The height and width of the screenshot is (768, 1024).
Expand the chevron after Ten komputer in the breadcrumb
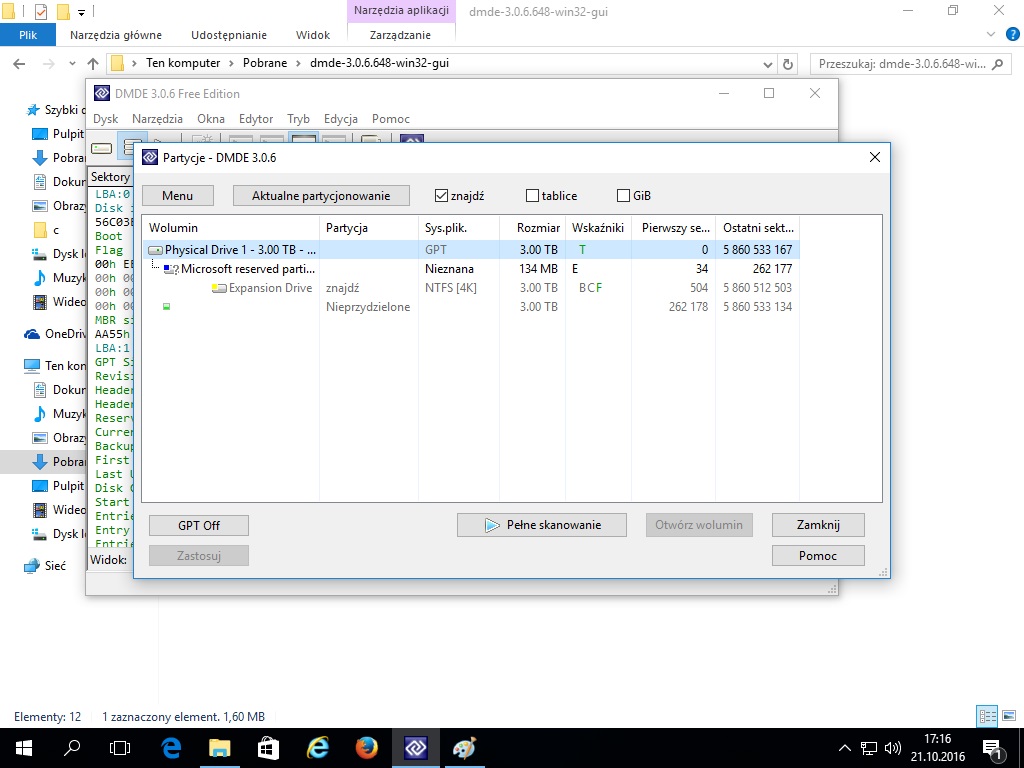pyautogui.click(x=231, y=63)
